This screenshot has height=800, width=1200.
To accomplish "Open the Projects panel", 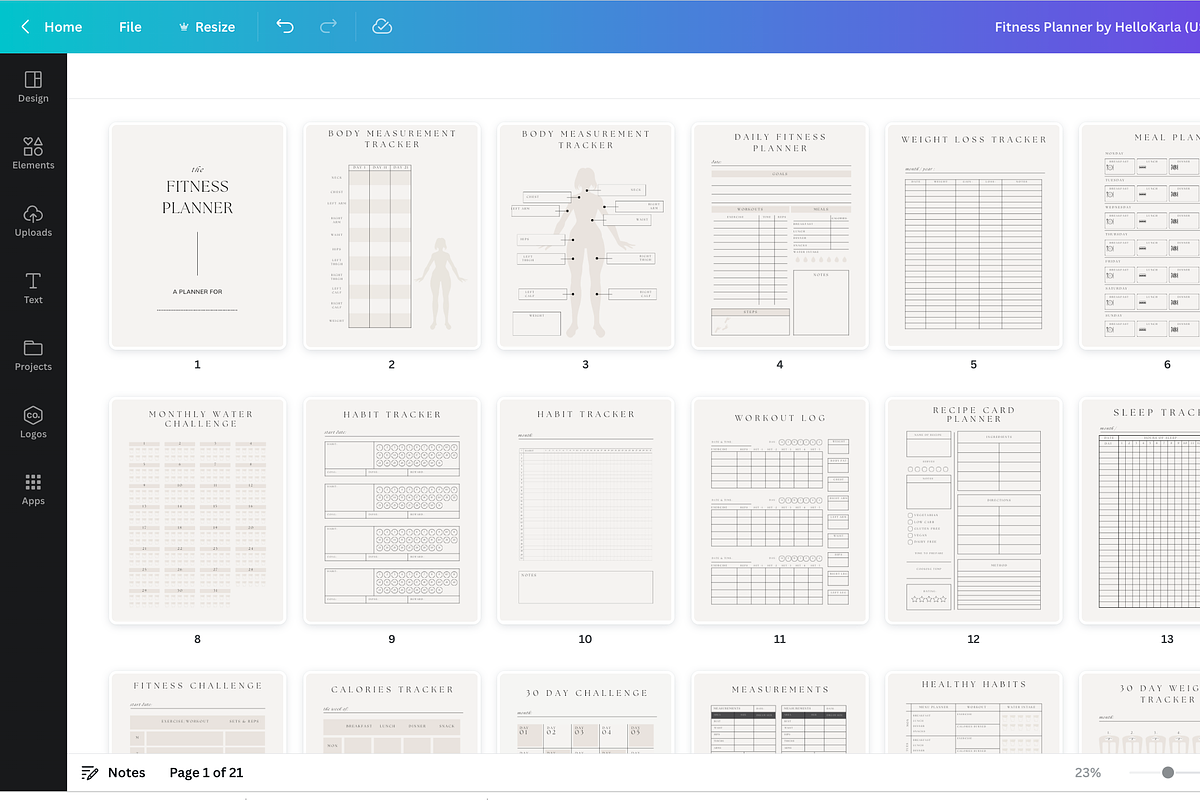I will tap(33, 355).
